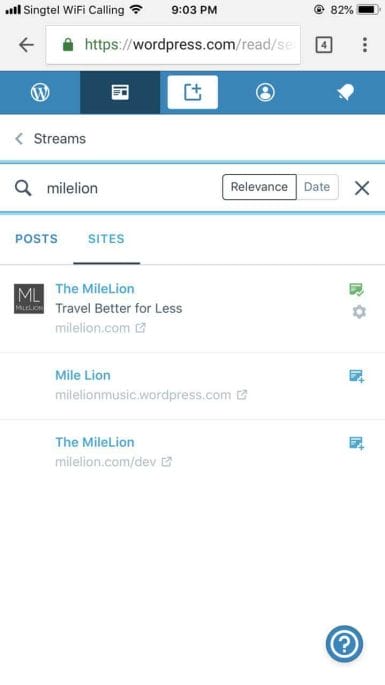Open the Mile Lion site title
This screenshot has height=685, width=385.
click(x=83, y=375)
